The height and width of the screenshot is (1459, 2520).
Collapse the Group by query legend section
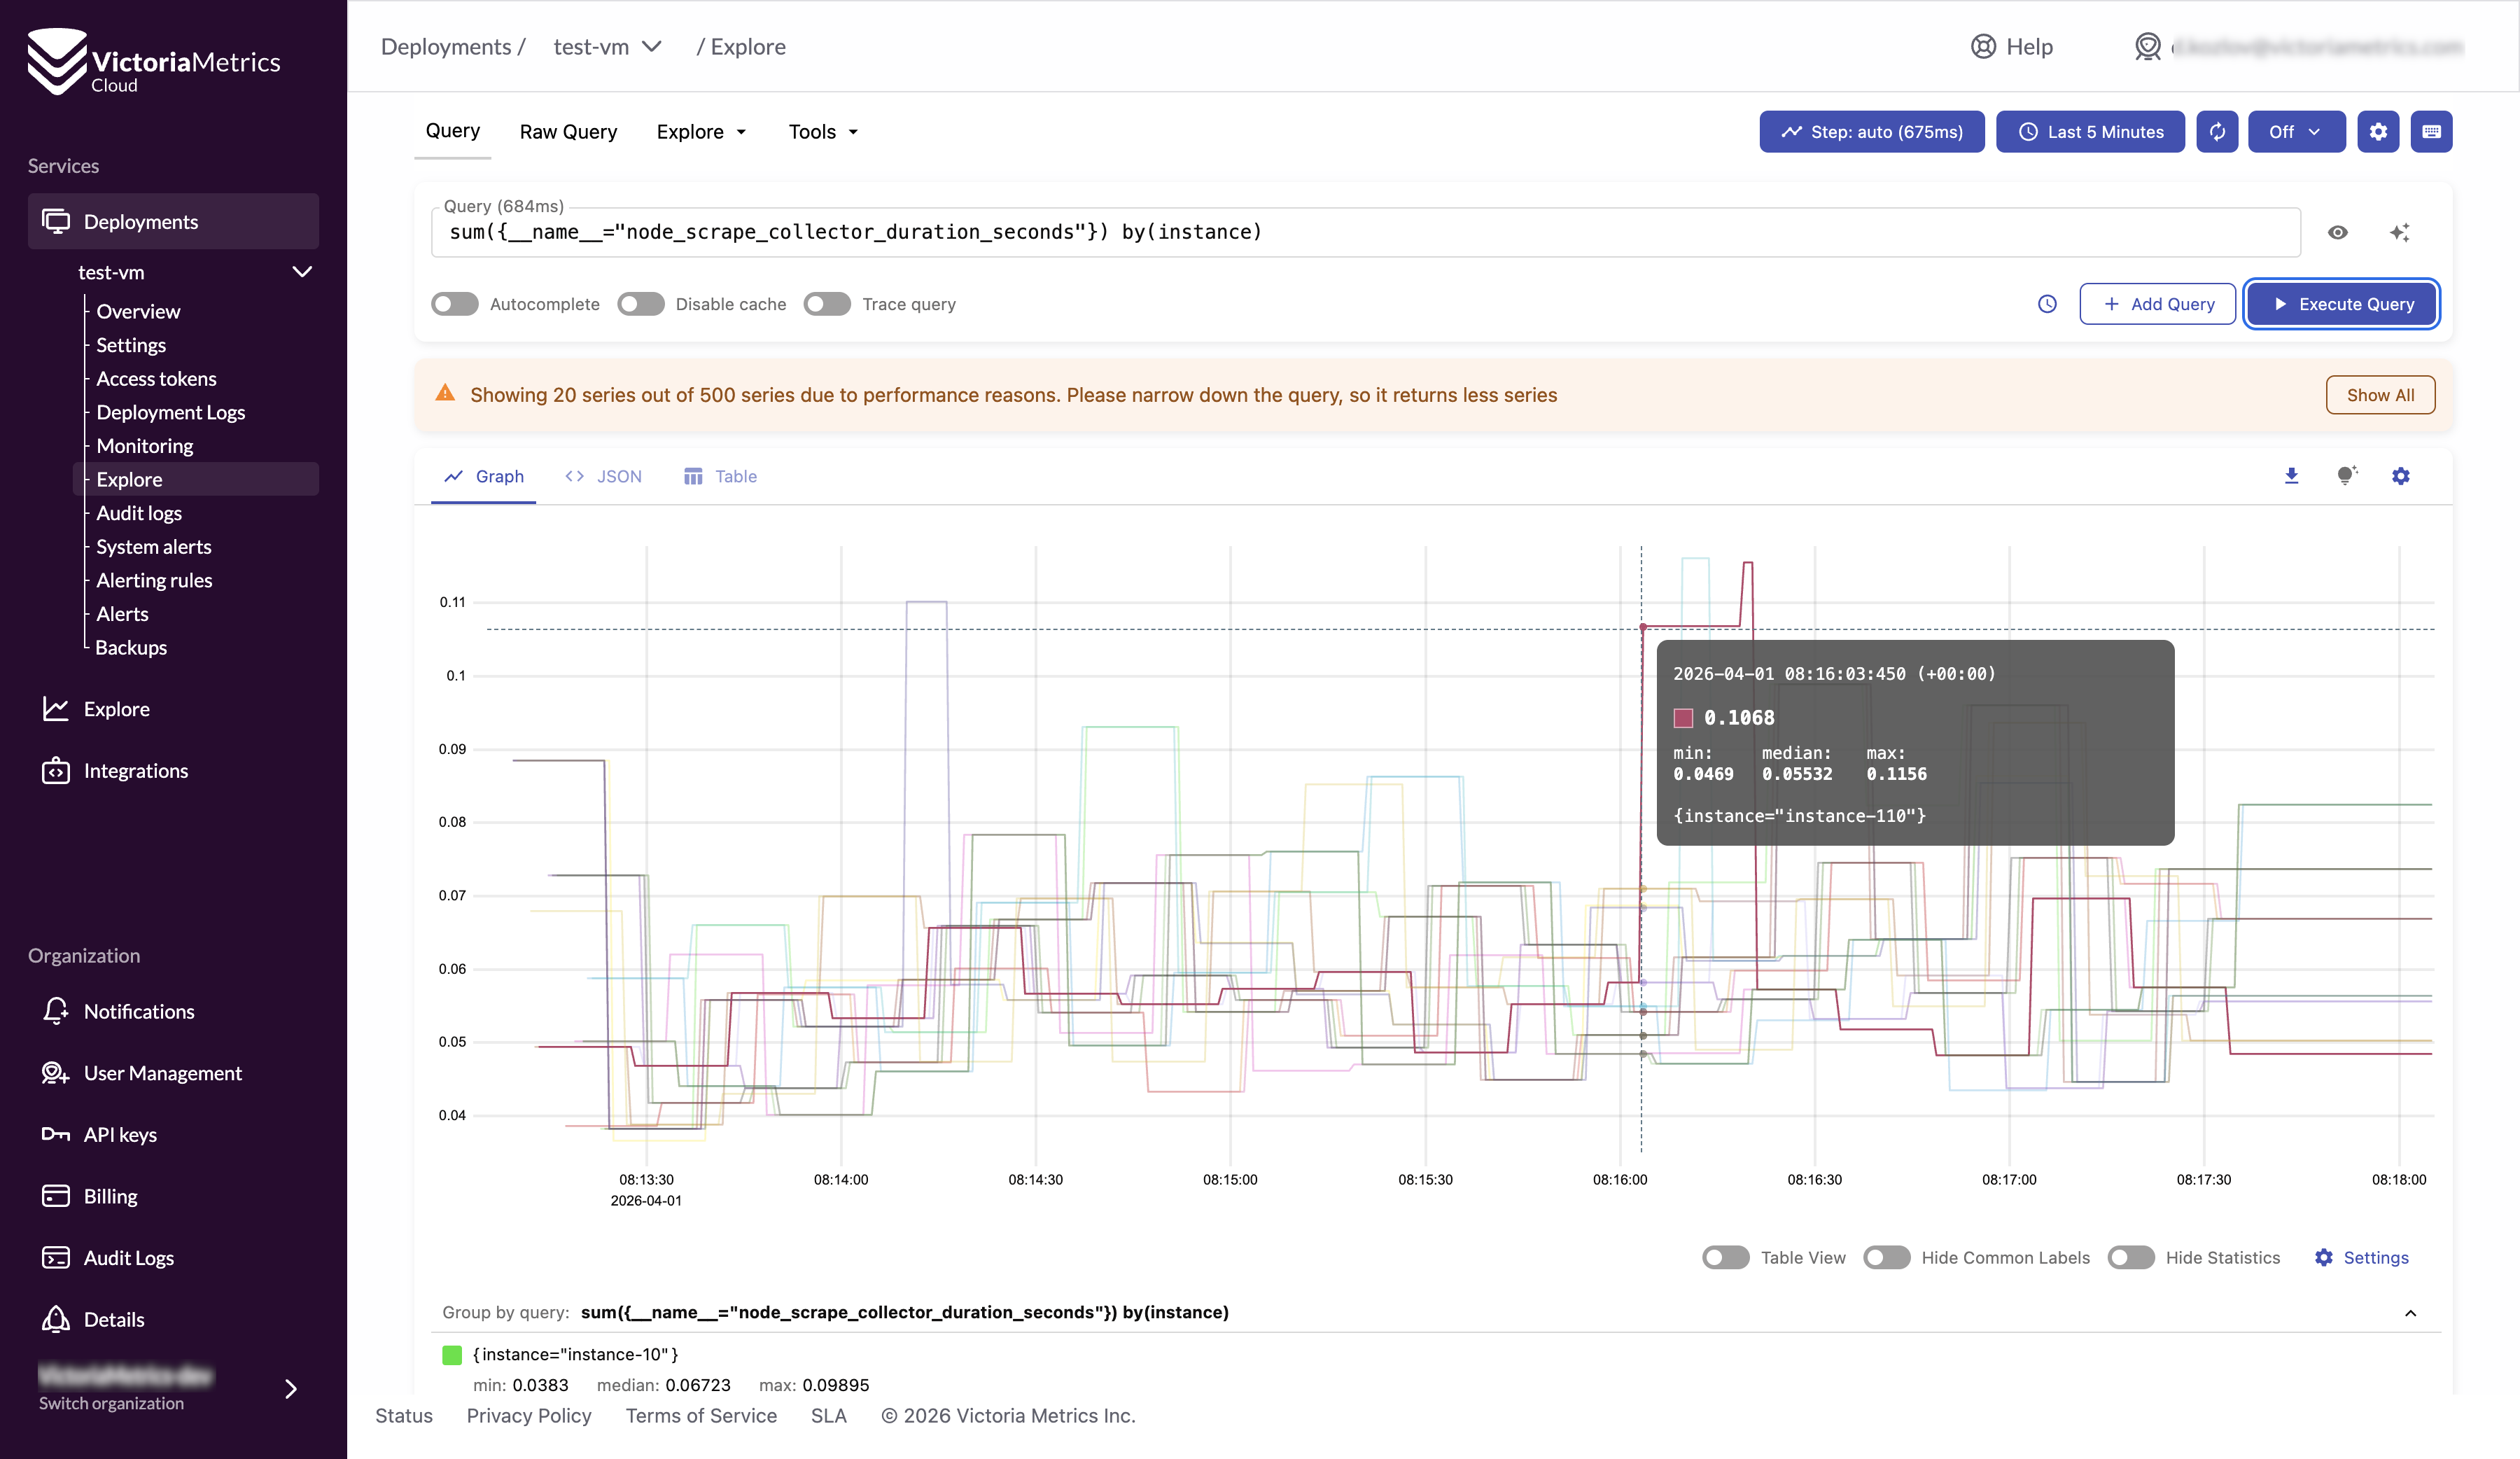2410,1312
